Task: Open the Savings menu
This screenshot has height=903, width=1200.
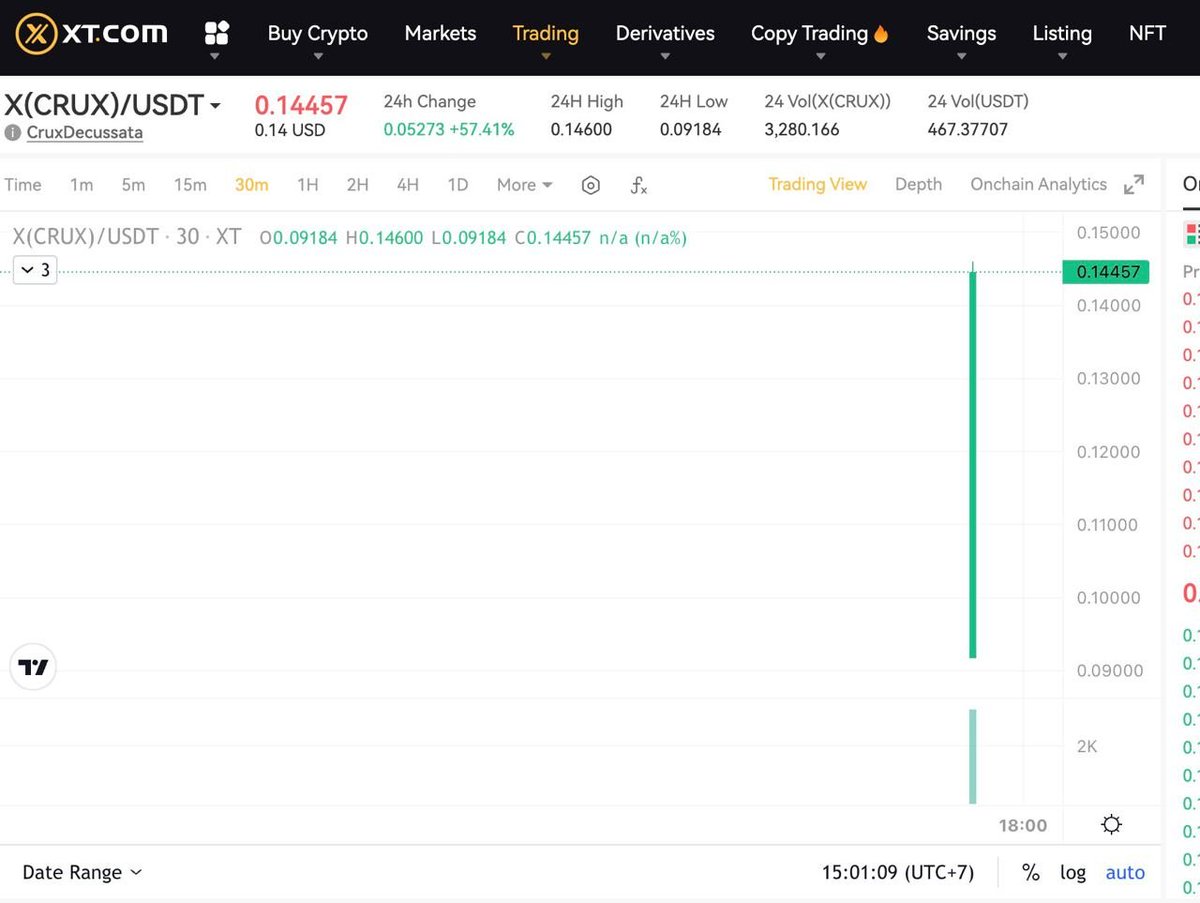Action: click(x=961, y=34)
